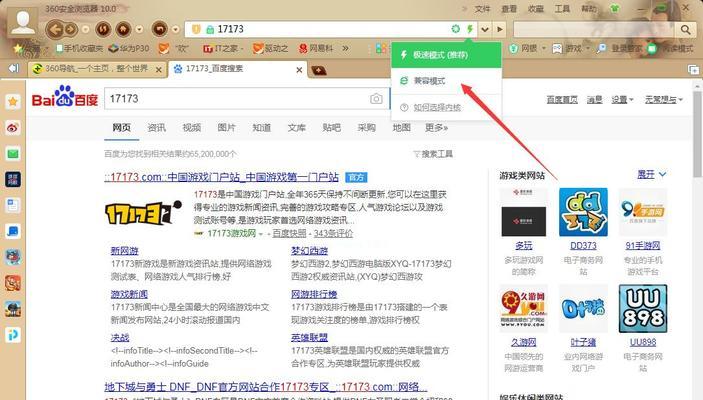Image resolution: width=703 pixels, height=400 pixels.
Task: Select 兼容模式 in the kernel menu
Action: click(446, 81)
